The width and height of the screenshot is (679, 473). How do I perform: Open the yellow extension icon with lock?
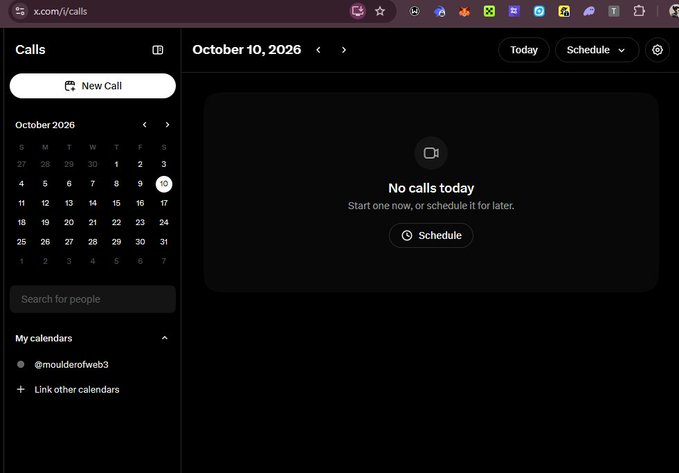tap(564, 11)
